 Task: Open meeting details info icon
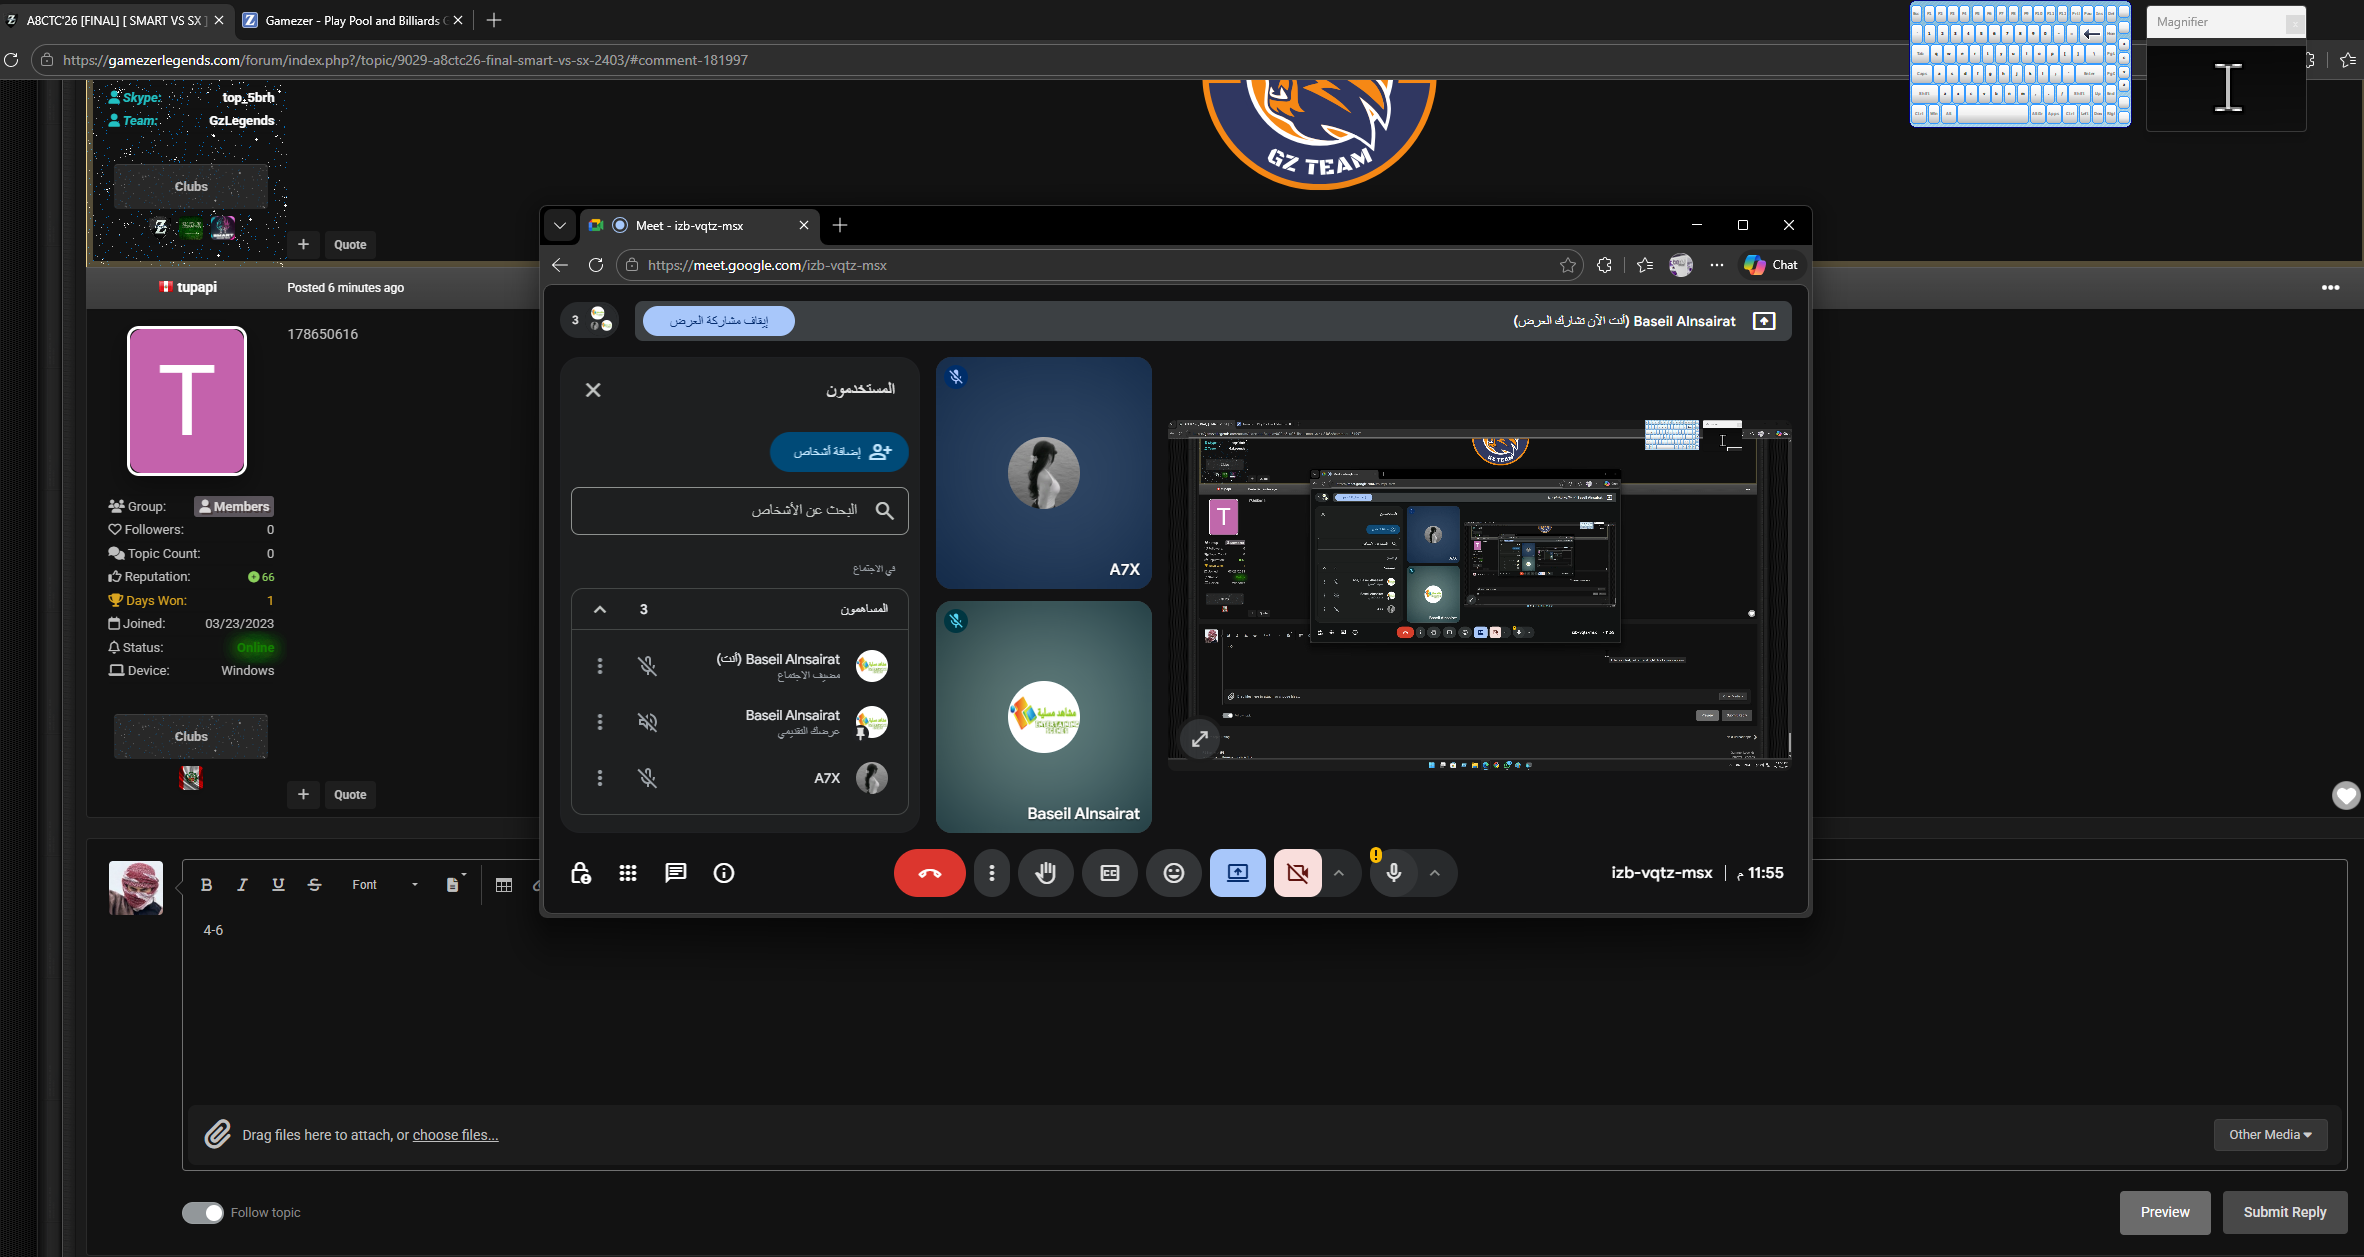click(724, 873)
